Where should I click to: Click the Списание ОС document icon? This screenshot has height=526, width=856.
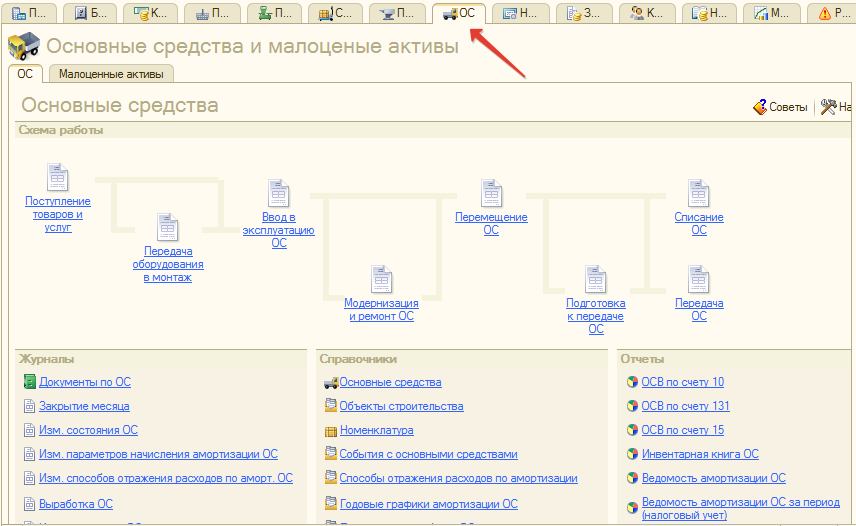(699, 194)
